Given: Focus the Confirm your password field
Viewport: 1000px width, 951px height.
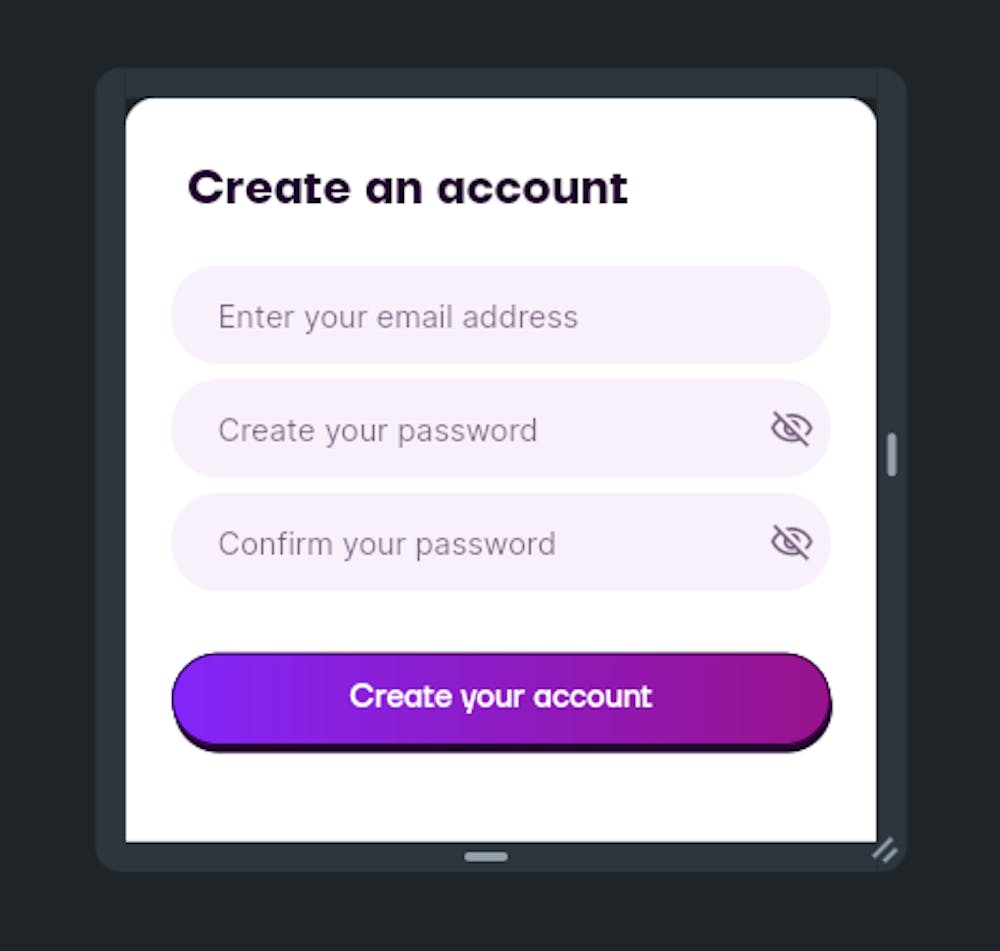Looking at the screenshot, I should tap(501, 542).
